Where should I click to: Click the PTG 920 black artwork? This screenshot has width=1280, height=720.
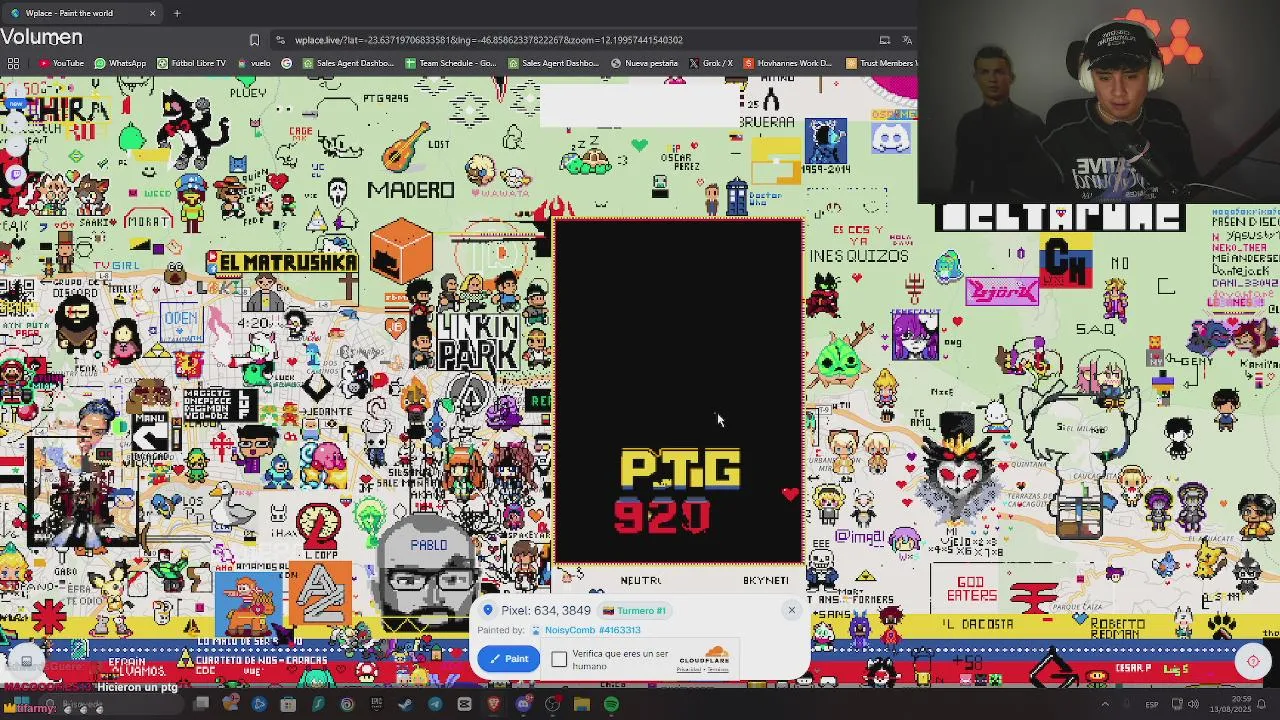click(678, 392)
